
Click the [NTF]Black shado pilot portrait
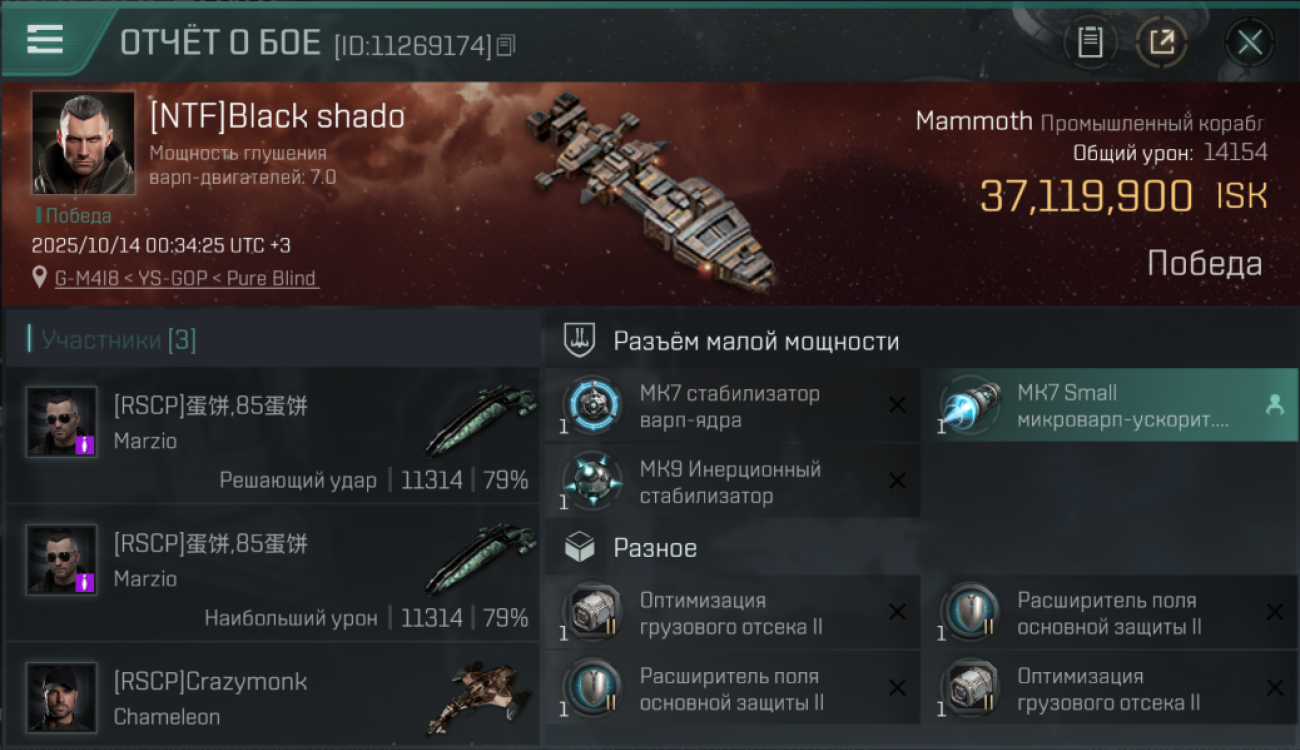pos(83,142)
